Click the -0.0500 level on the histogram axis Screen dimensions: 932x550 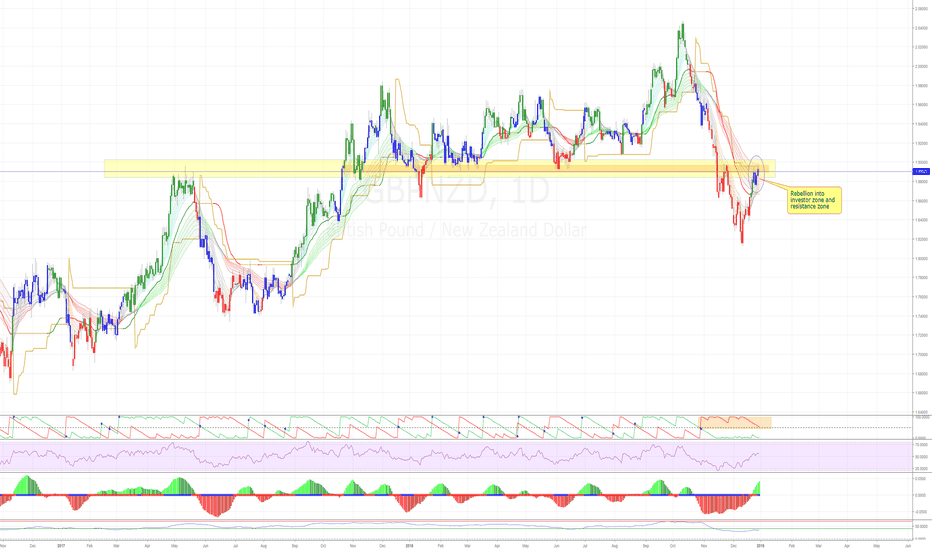[922, 511]
